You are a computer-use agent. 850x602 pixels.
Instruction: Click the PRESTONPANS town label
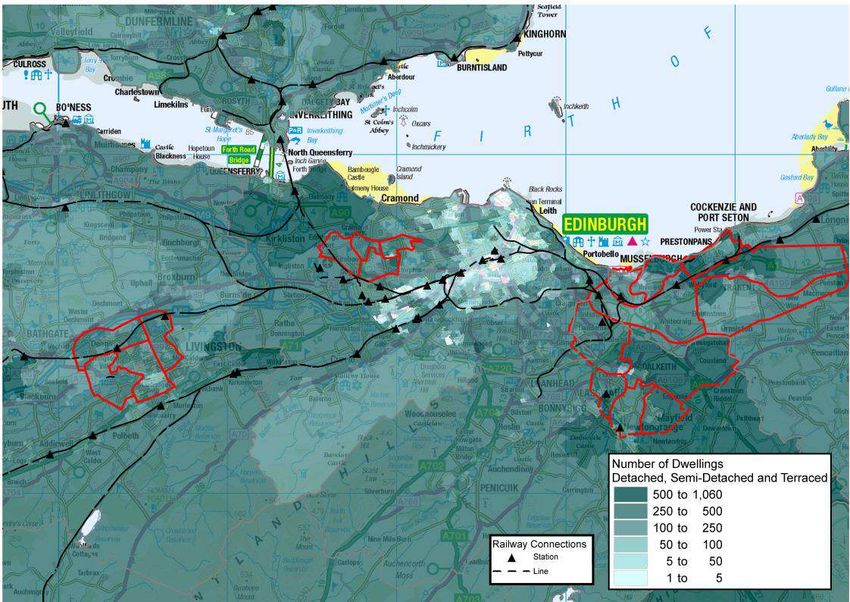pyautogui.click(x=686, y=242)
